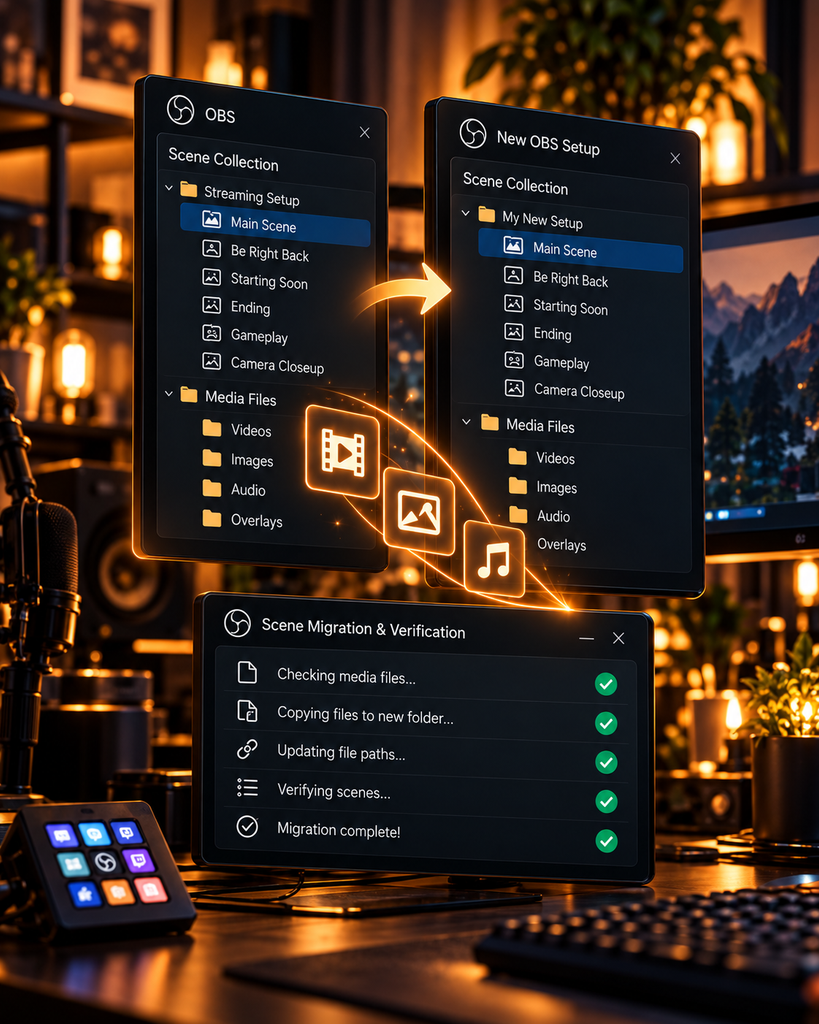Select Ending scene in New OBS Setup
Screen dimensions: 819x1024
point(552,334)
